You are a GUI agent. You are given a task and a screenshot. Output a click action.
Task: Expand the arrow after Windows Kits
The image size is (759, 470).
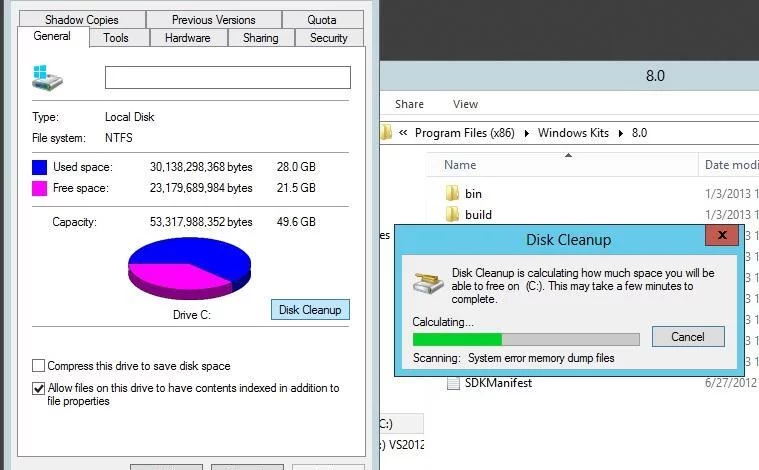pos(621,133)
